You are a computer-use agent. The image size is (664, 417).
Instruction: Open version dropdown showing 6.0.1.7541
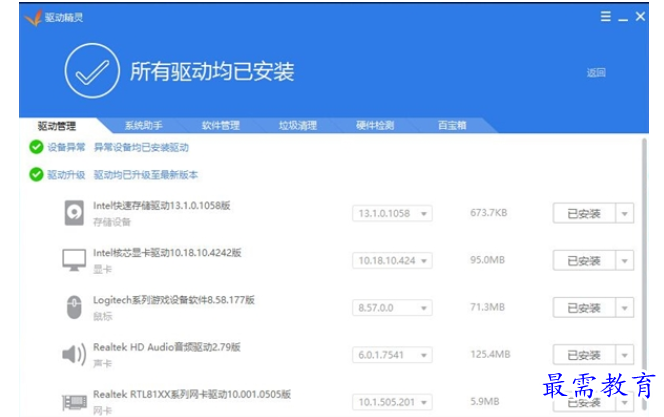tap(392, 355)
